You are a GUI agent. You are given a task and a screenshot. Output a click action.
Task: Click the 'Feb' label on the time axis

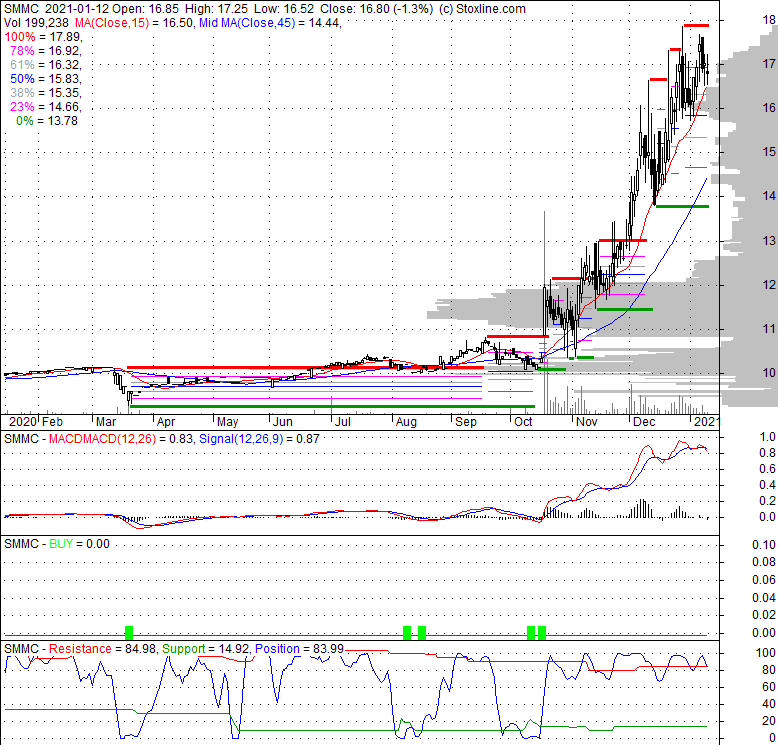point(52,422)
